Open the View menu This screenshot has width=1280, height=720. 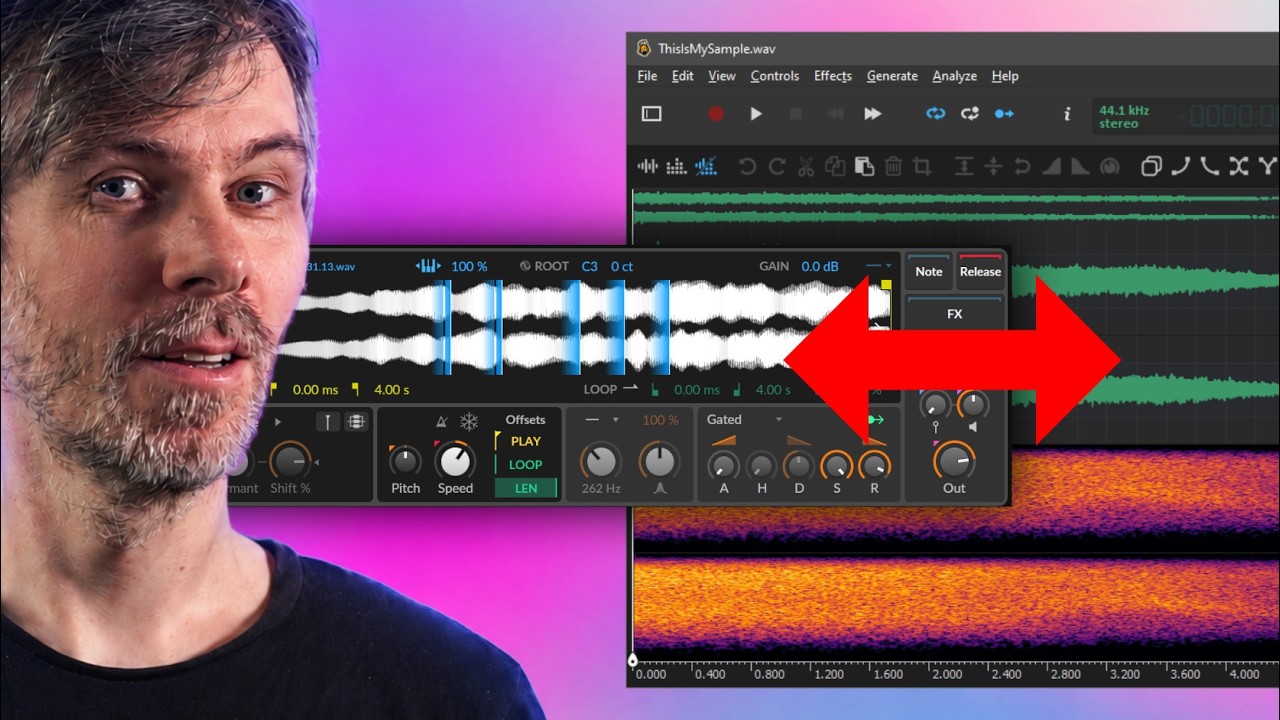pos(722,76)
